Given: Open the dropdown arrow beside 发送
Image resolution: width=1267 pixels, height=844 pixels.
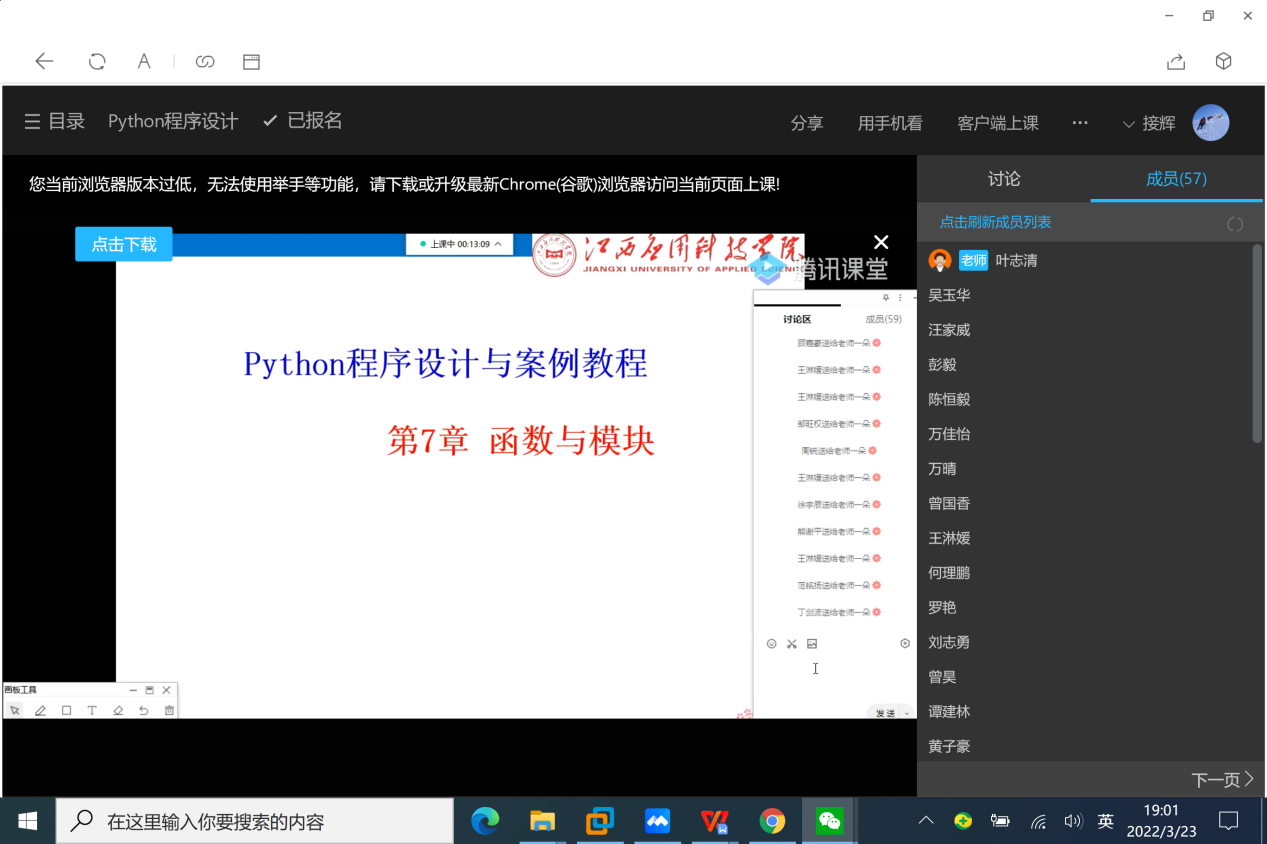Looking at the screenshot, I should click(x=907, y=713).
